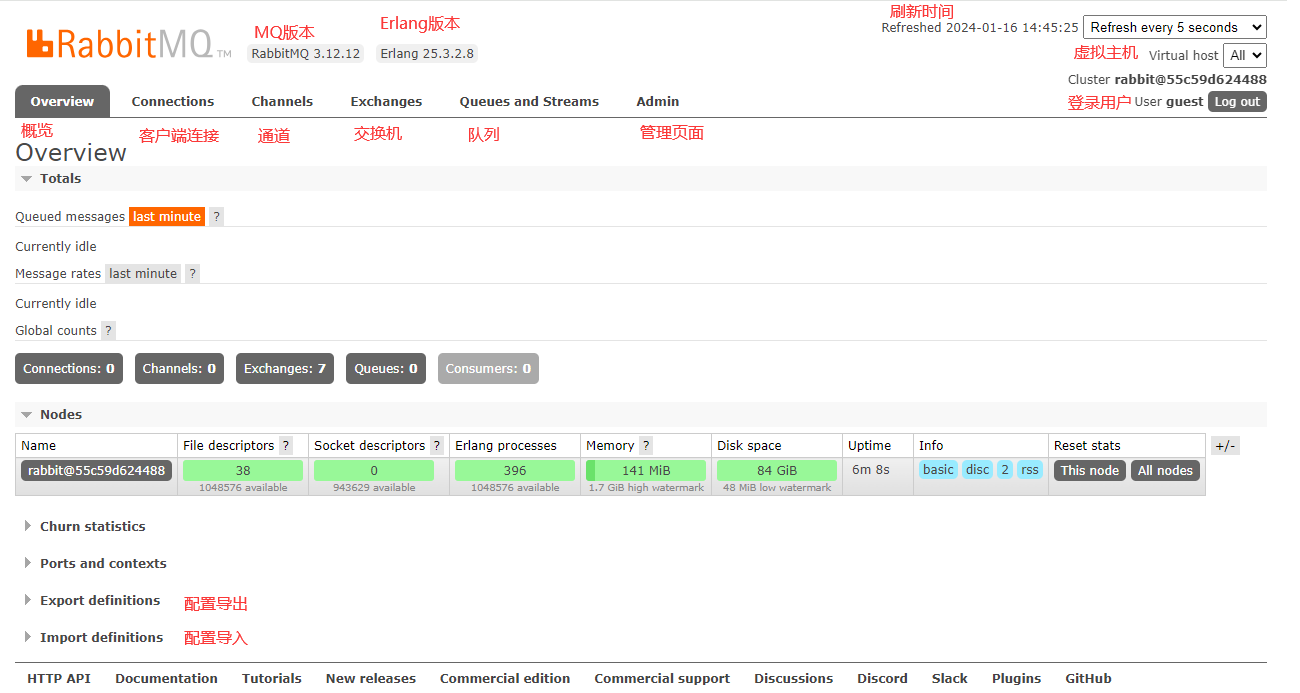Click the Consumers: 0 count
This screenshot has height=693, width=1300.
[x=488, y=369]
